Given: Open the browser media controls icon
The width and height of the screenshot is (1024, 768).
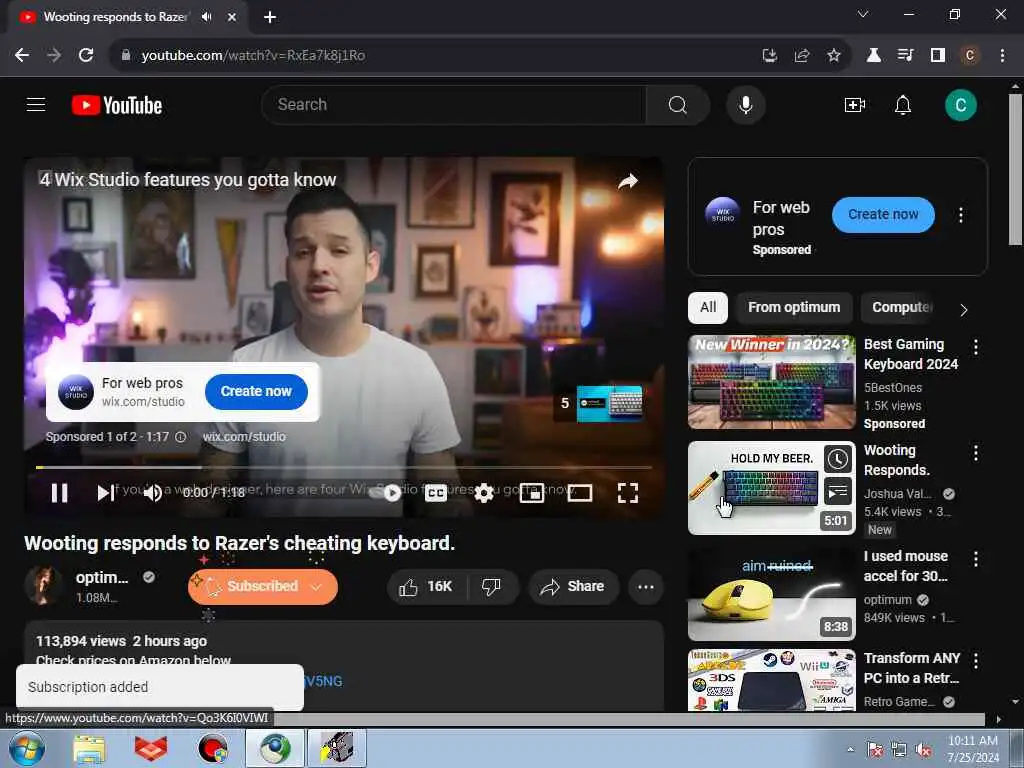Looking at the screenshot, I should (x=905, y=56).
